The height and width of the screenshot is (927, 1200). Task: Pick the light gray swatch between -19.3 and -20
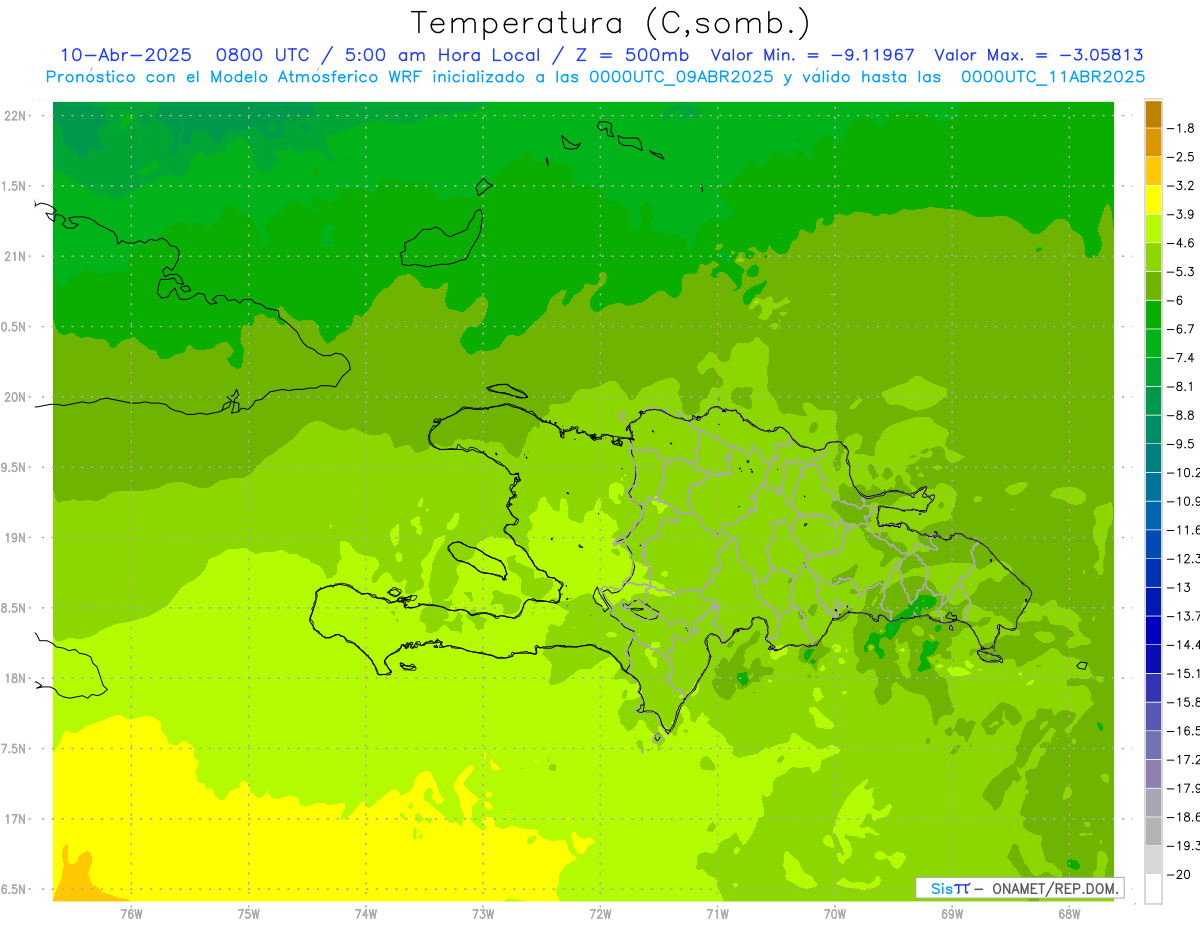tap(1153, 860)
